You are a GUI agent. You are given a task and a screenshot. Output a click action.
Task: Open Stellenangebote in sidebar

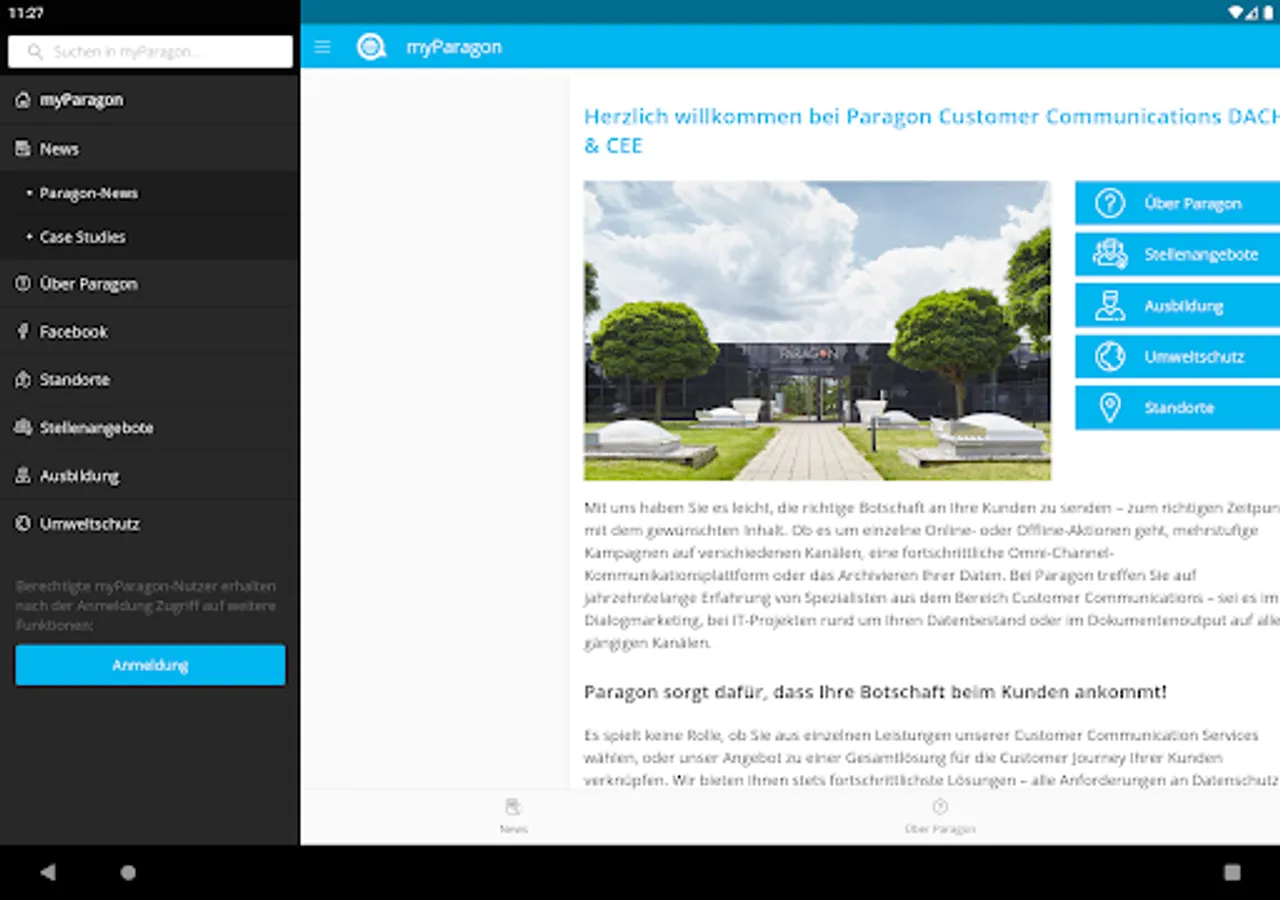tap(150, 427)
